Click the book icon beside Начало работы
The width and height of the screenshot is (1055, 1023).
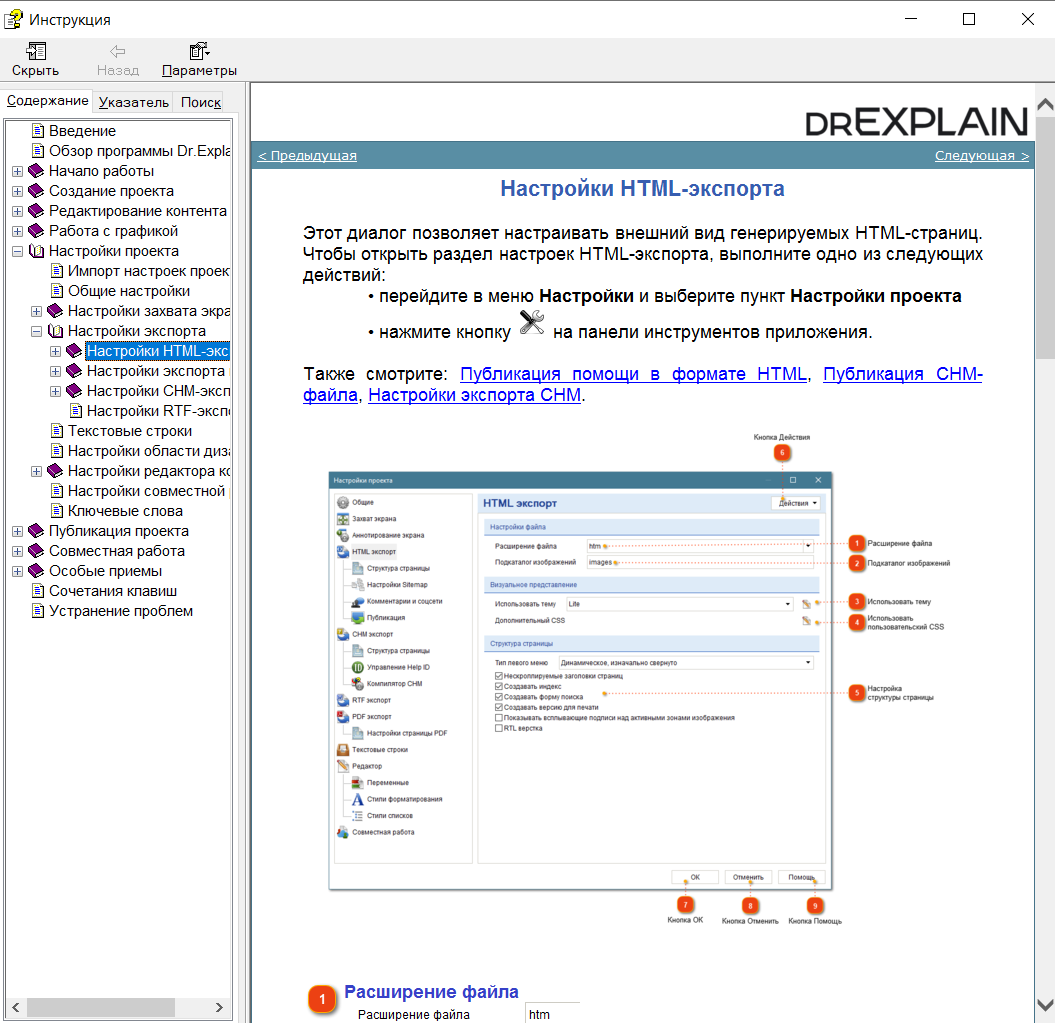[36, 171]
